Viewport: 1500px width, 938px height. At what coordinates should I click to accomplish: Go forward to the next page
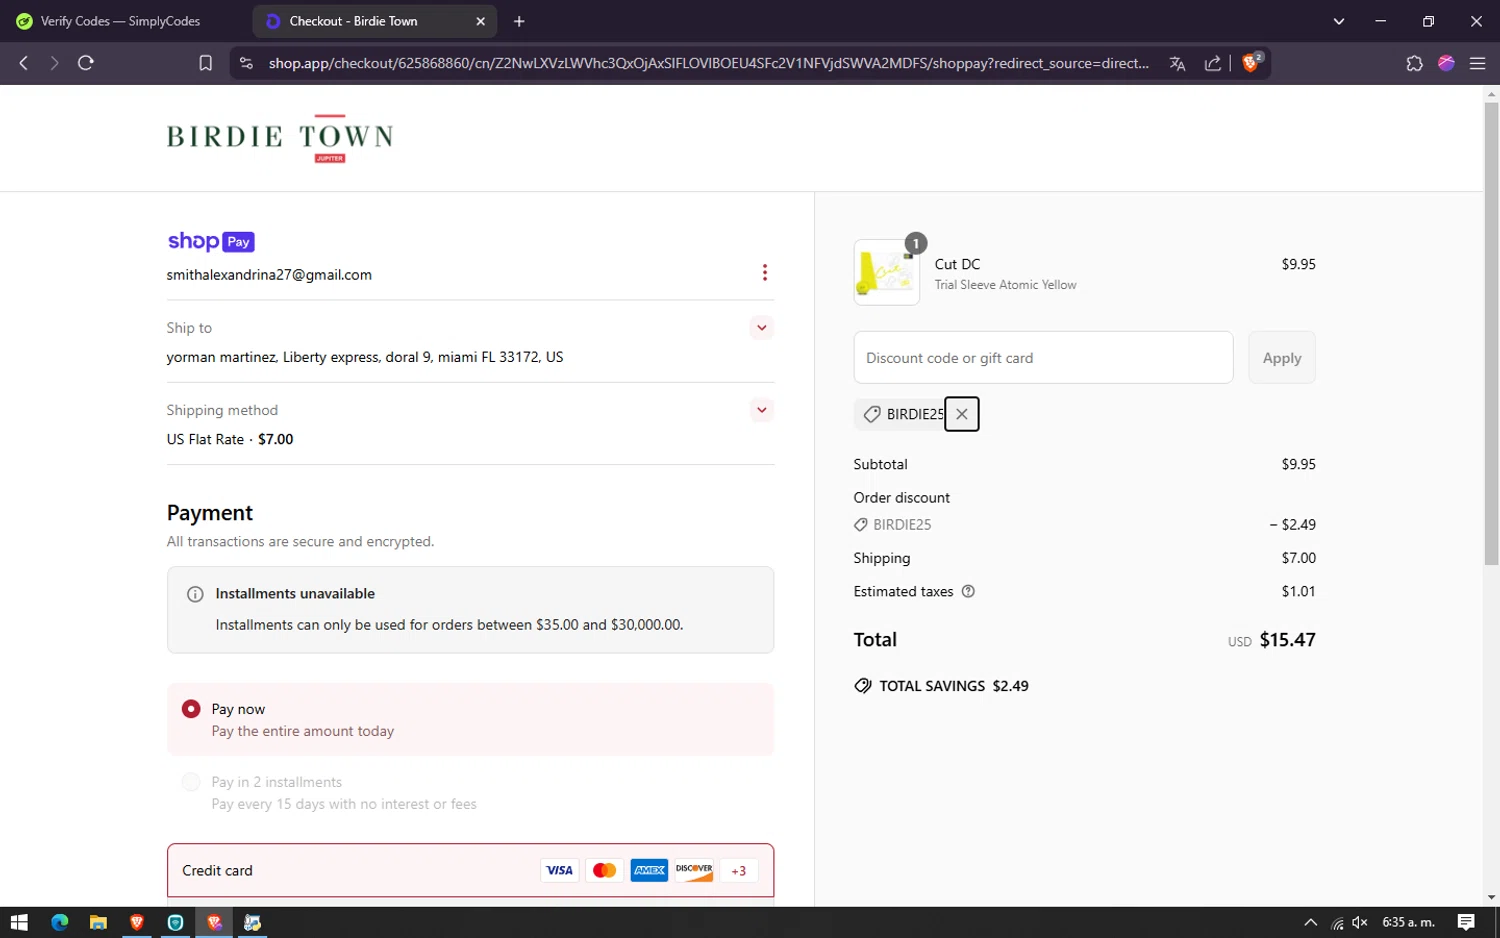54,63
